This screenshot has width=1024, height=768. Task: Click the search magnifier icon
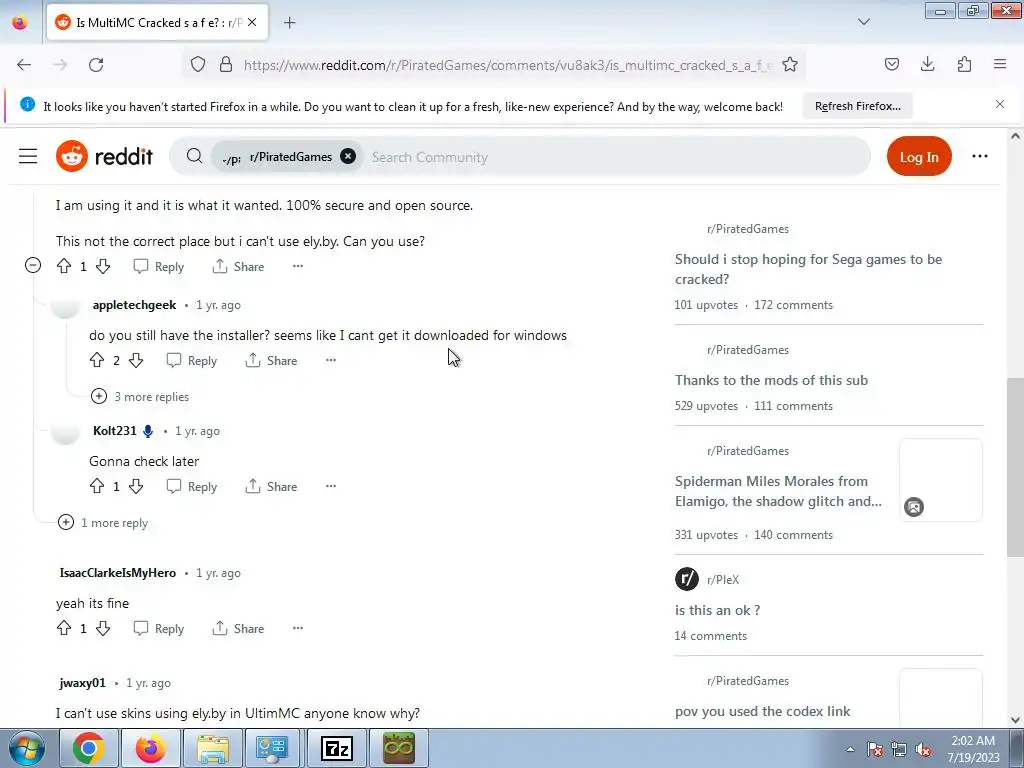pos(194,156)
